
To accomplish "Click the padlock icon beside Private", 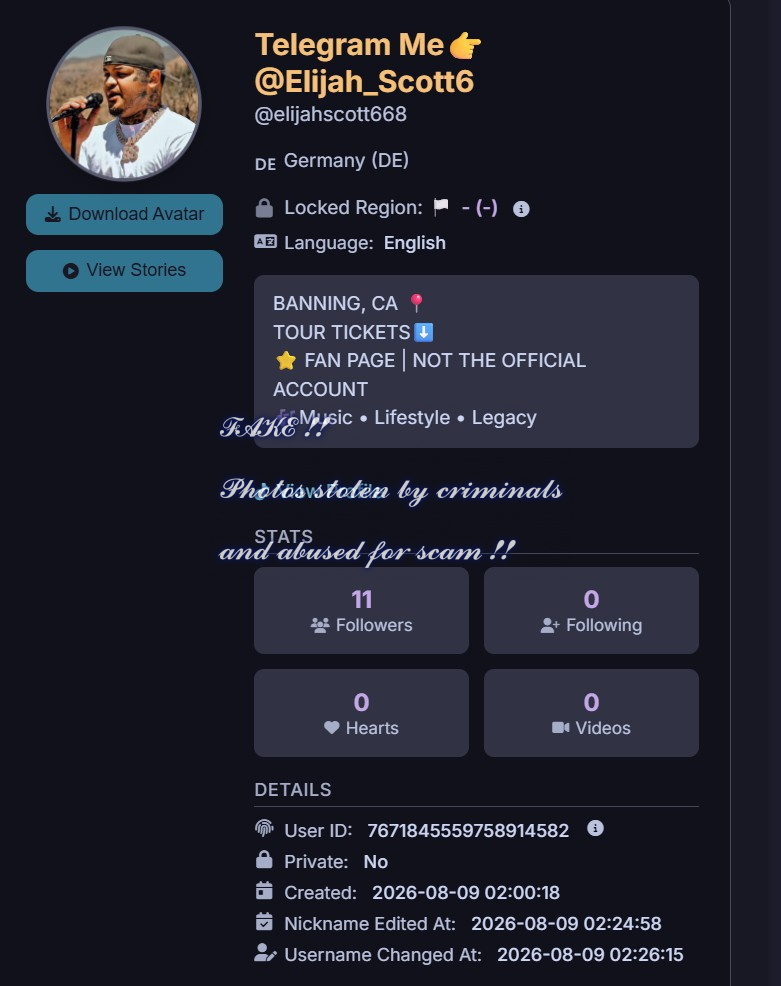I will 264,860.
